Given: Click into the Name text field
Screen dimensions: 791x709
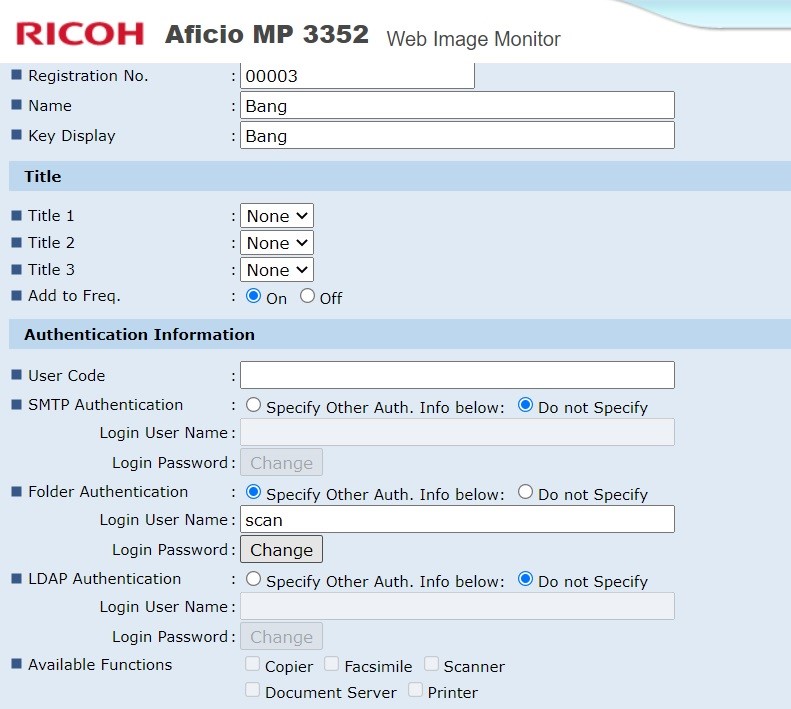Looking at the screenshot, I should [x=457, y=106].
